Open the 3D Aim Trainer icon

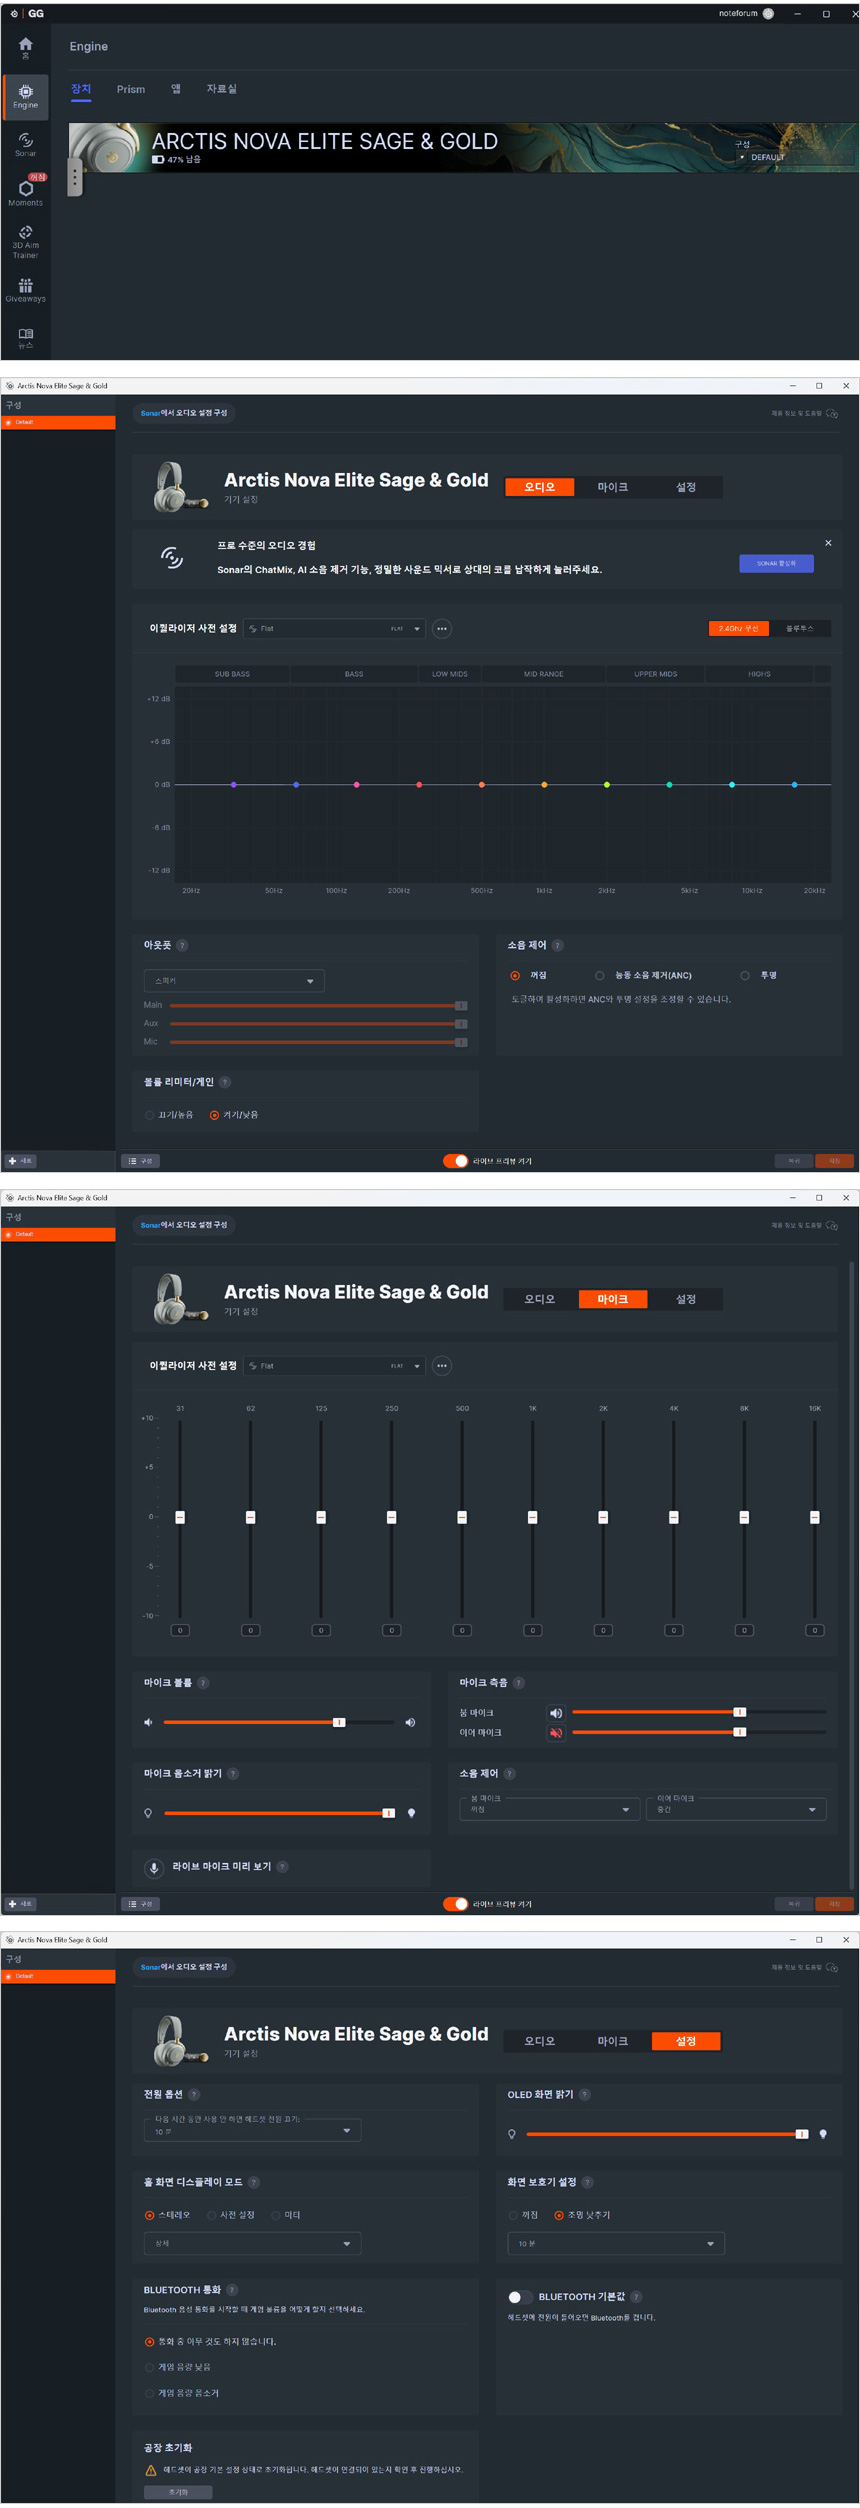coord(25,240)
